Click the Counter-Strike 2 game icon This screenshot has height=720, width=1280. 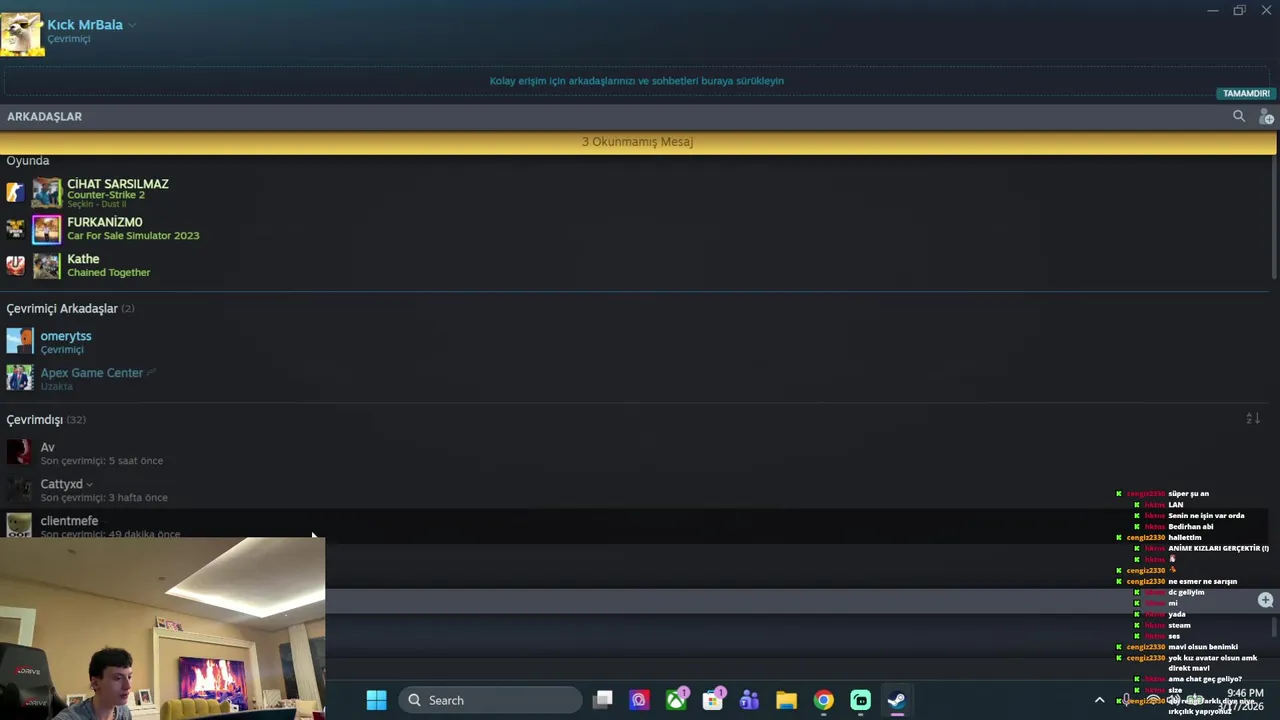15,192
